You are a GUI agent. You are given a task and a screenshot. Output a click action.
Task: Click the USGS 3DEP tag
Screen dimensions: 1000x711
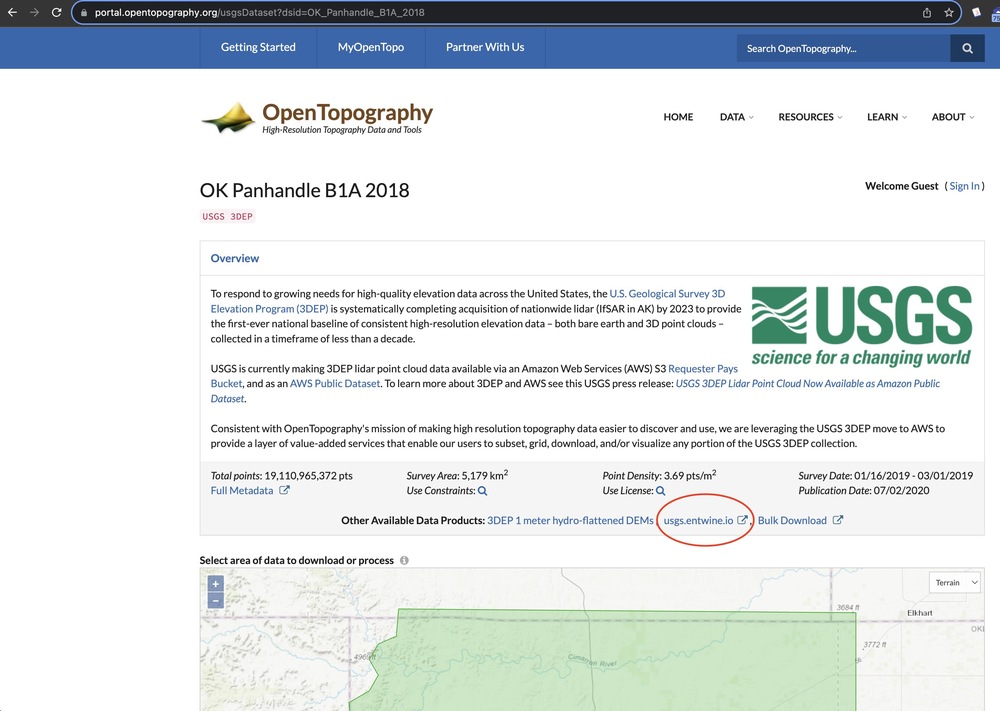coord(227,217)
